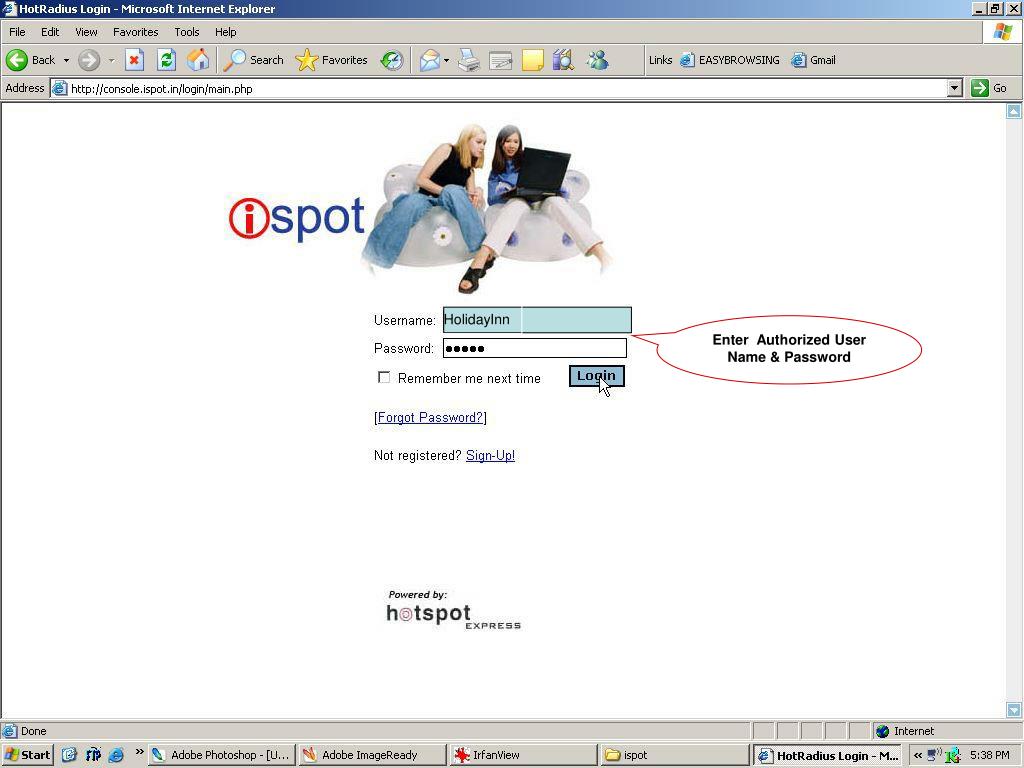Open the Messenger toolbar icon
1024x768 pixels.
coord(597,60)
